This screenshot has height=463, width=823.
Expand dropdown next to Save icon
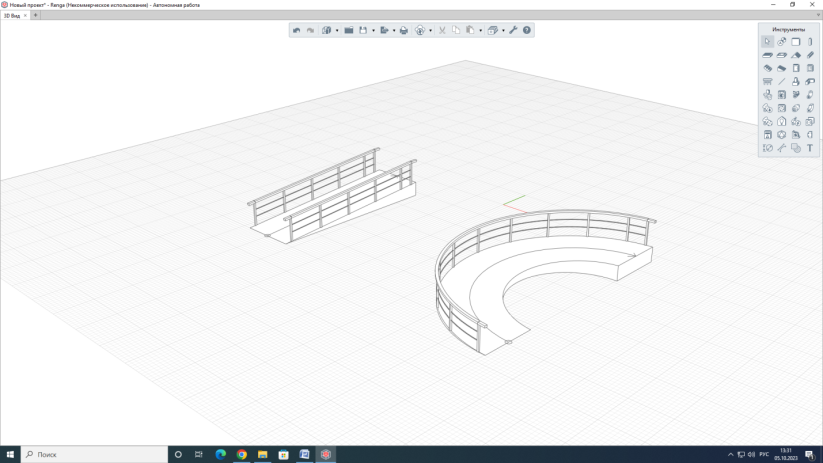pos(373,30)
